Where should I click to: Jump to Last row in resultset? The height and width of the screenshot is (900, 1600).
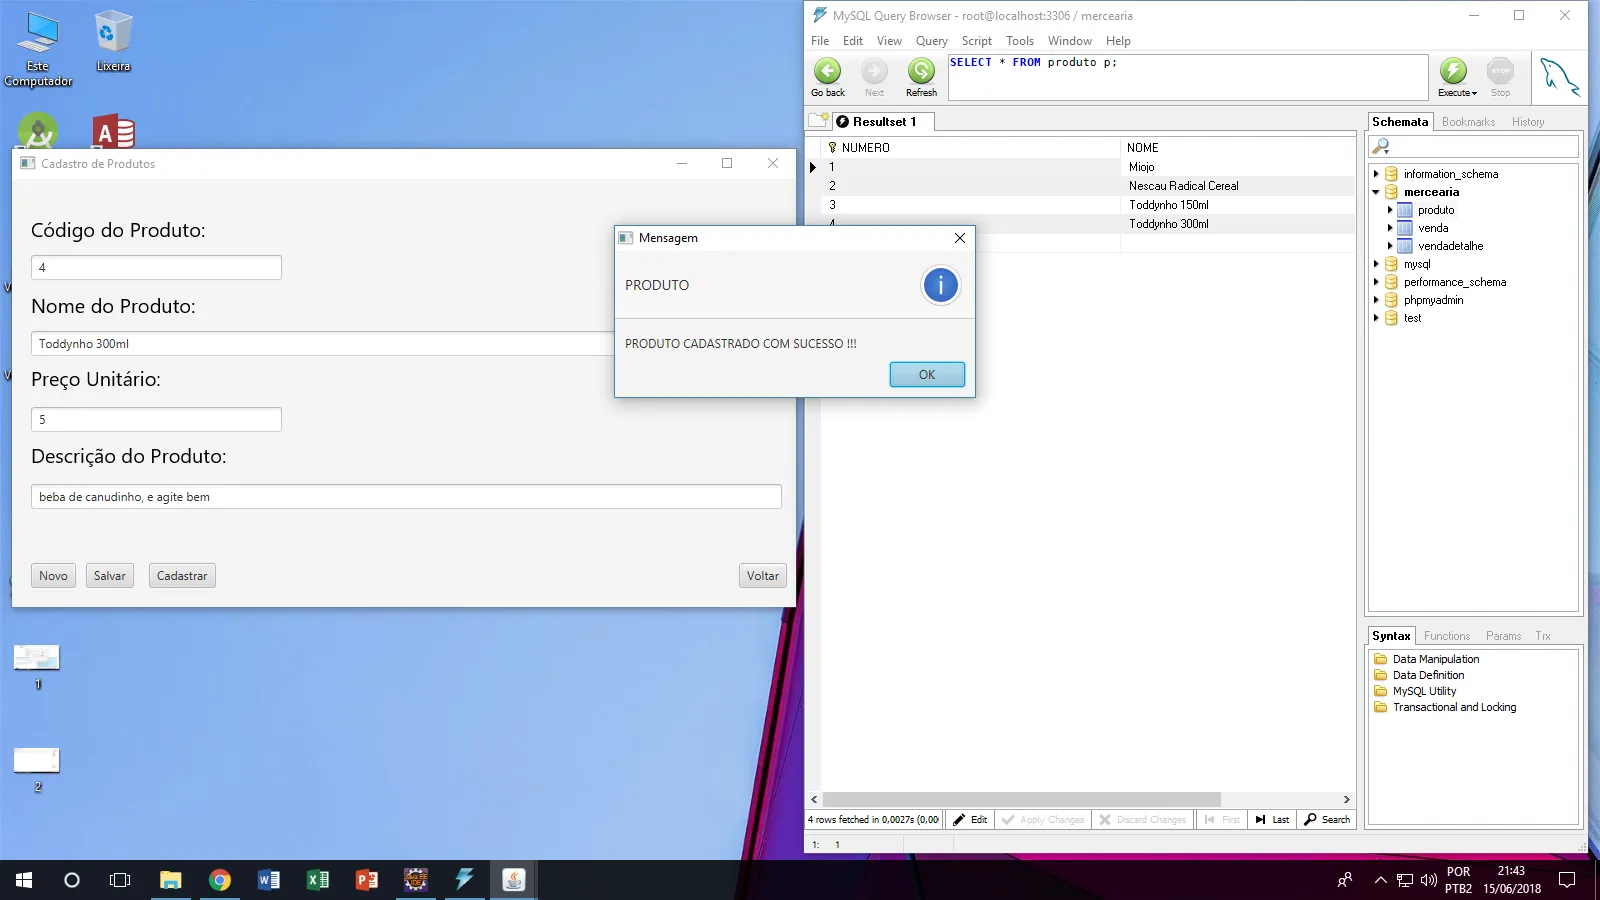pyautogui.click(x=1272, y=820)
